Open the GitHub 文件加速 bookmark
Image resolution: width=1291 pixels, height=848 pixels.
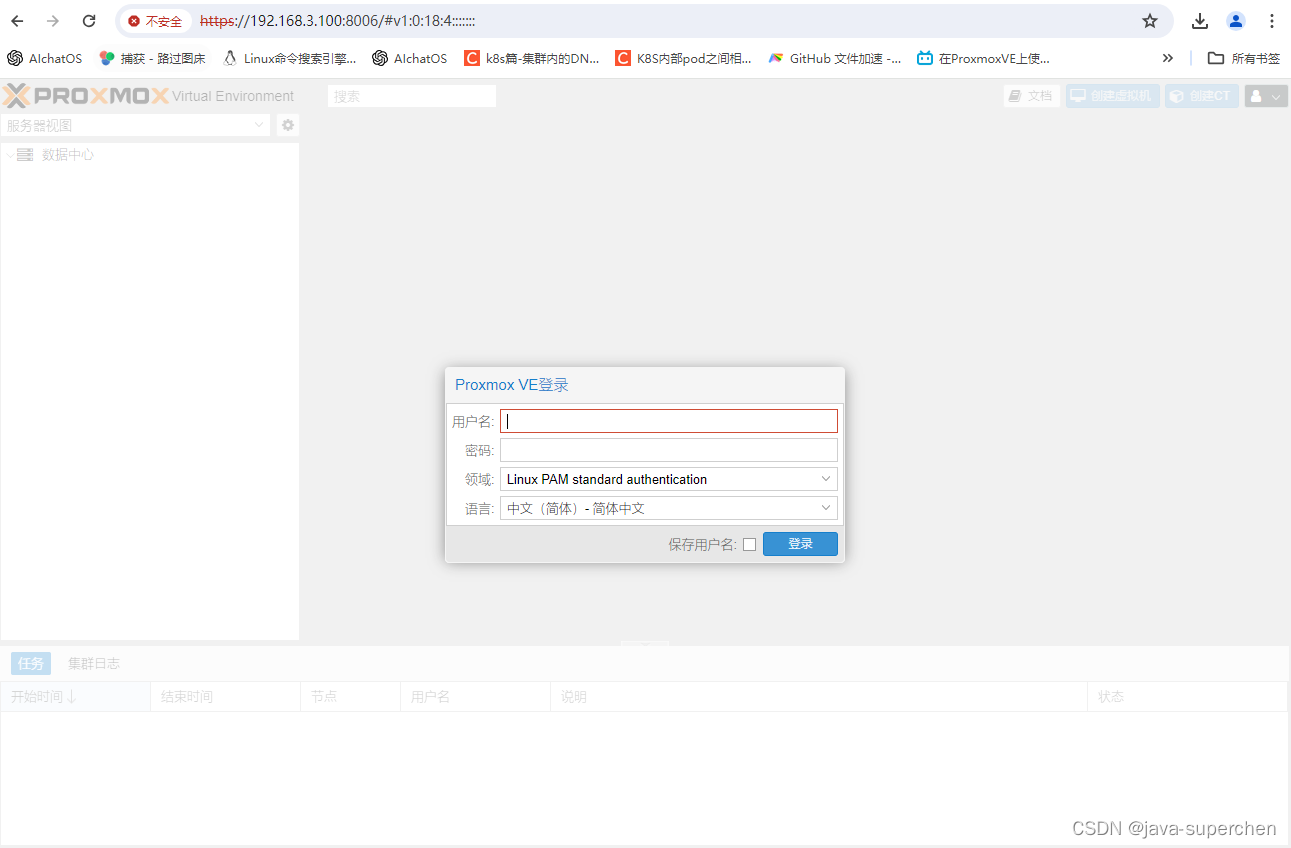pyautogui.click(x=834, y=58)
